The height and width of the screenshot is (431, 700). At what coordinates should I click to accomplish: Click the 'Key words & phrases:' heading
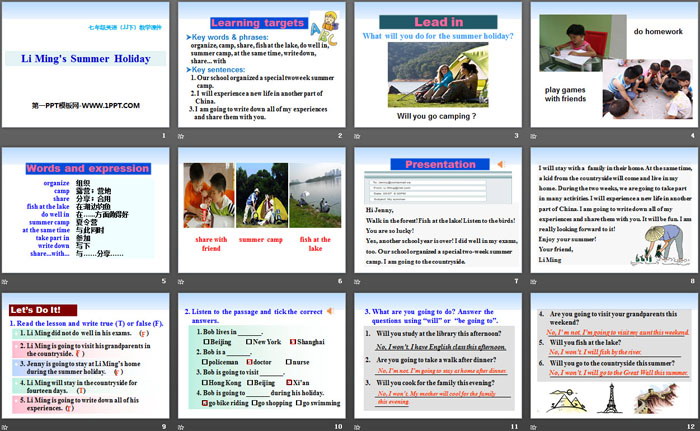point(230,37)
